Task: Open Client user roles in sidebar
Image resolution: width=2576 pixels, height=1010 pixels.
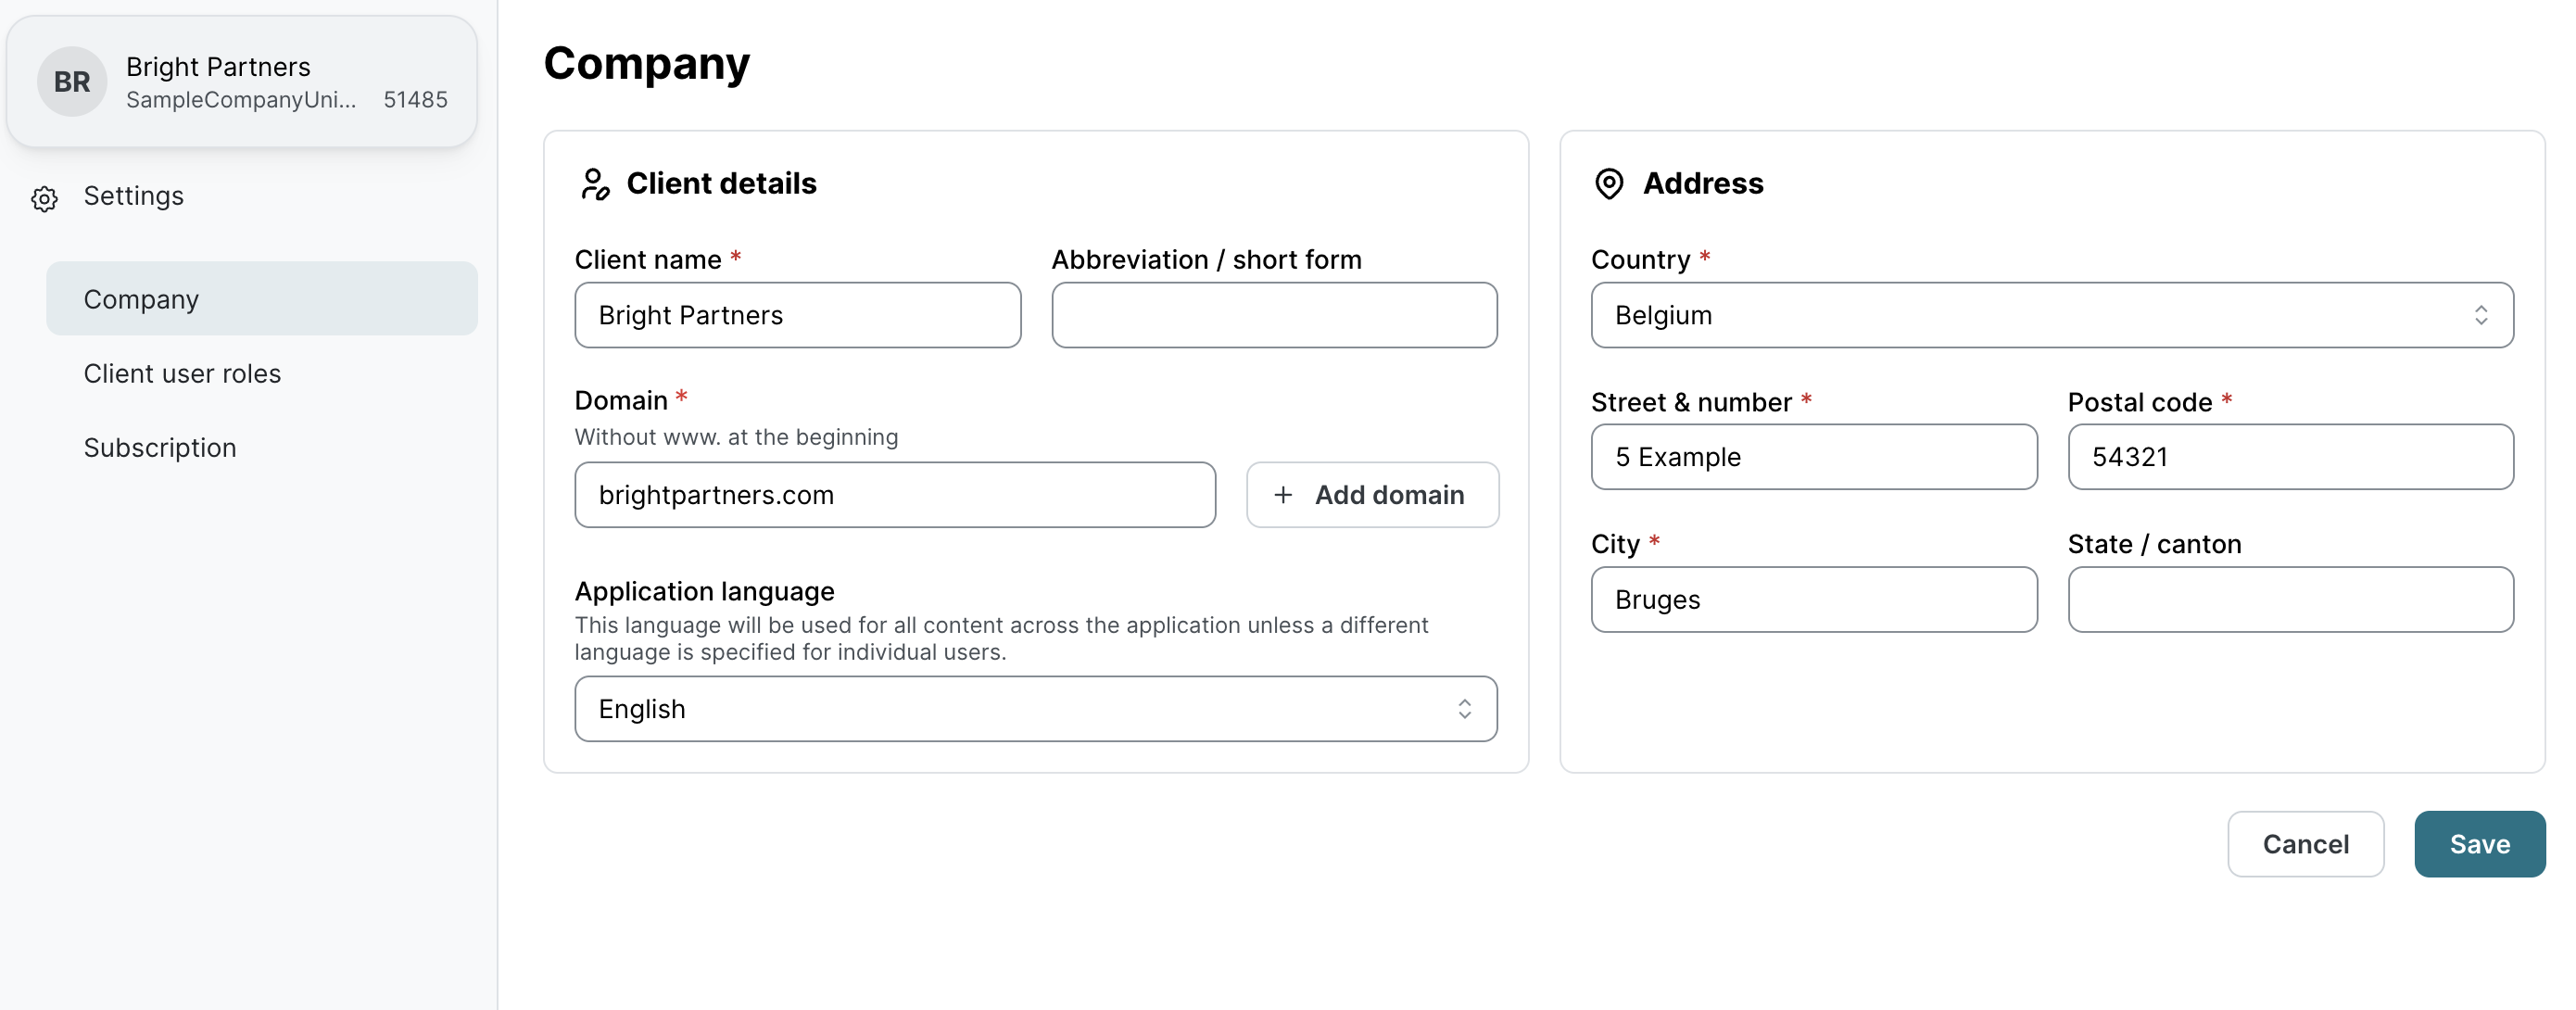Action: [182, 373]
